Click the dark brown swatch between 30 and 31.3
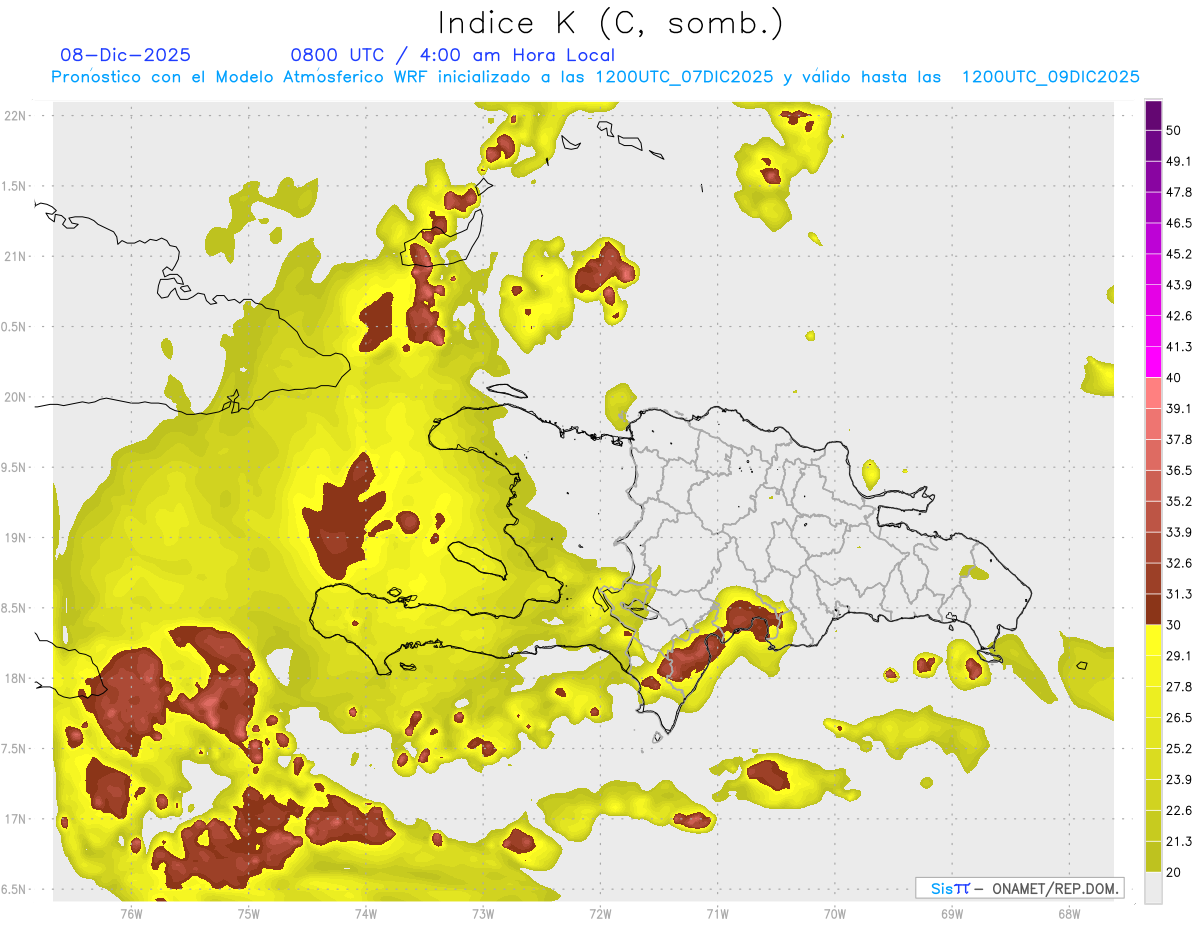 point(1153,610)
